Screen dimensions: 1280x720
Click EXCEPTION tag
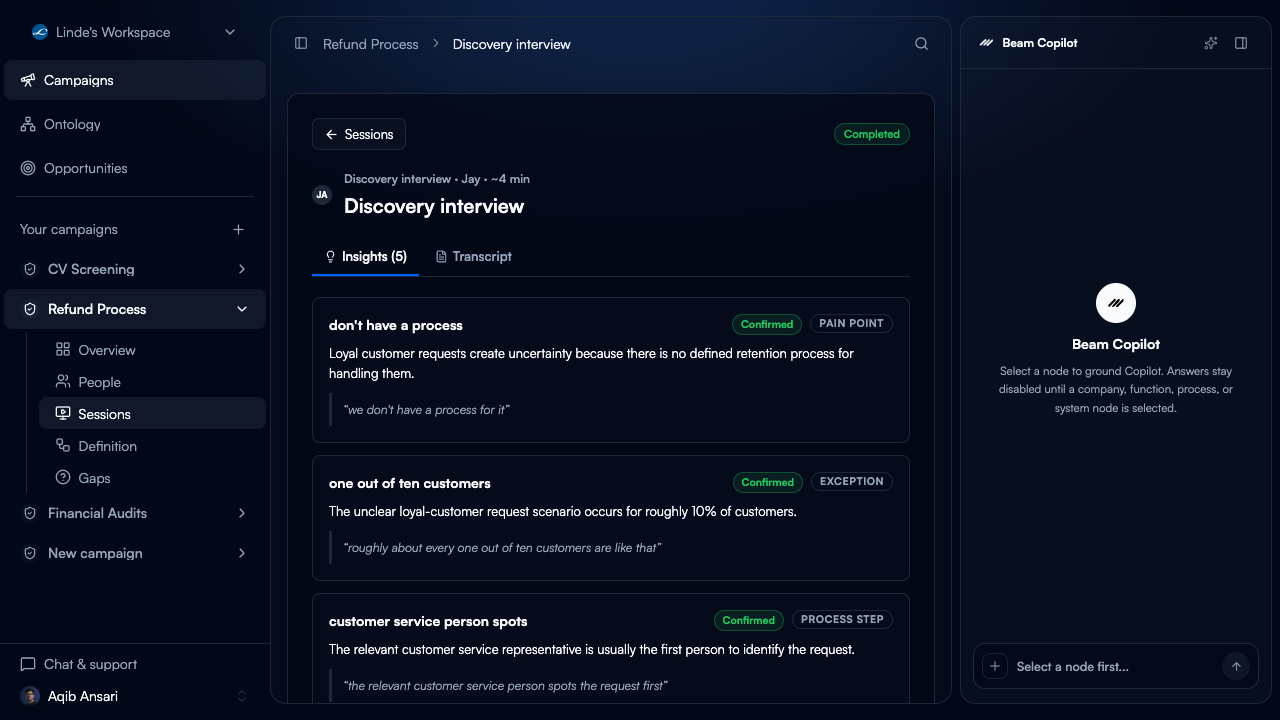click(x=852, y=482)
